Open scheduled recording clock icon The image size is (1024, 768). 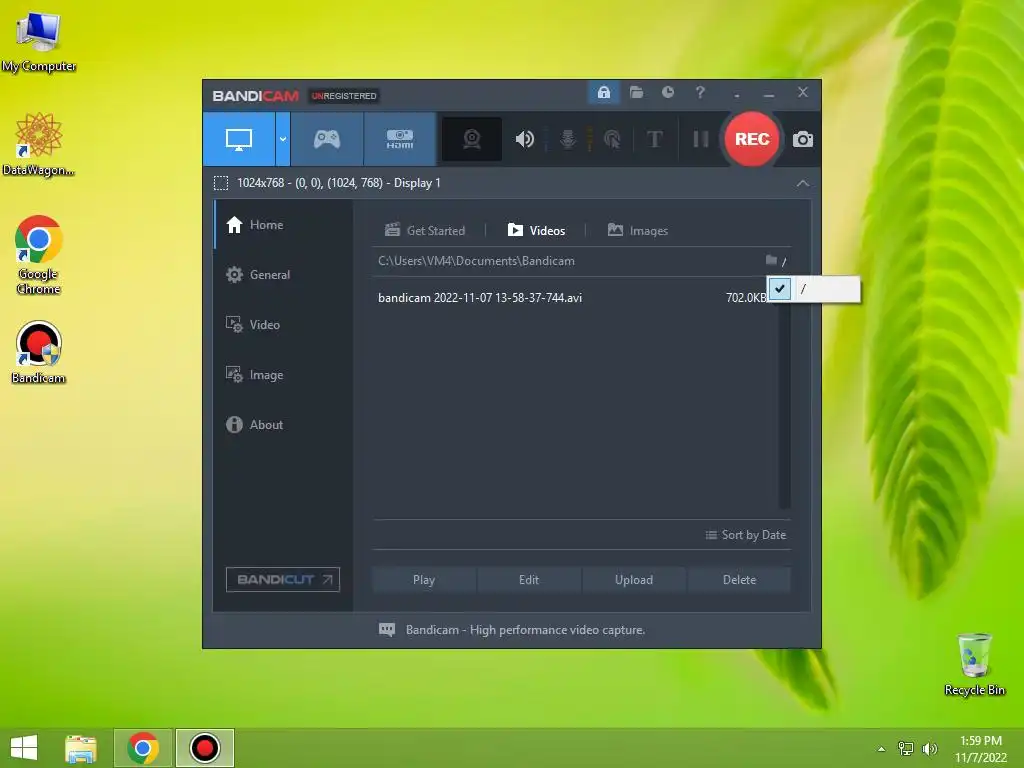[x=667, y=93]
